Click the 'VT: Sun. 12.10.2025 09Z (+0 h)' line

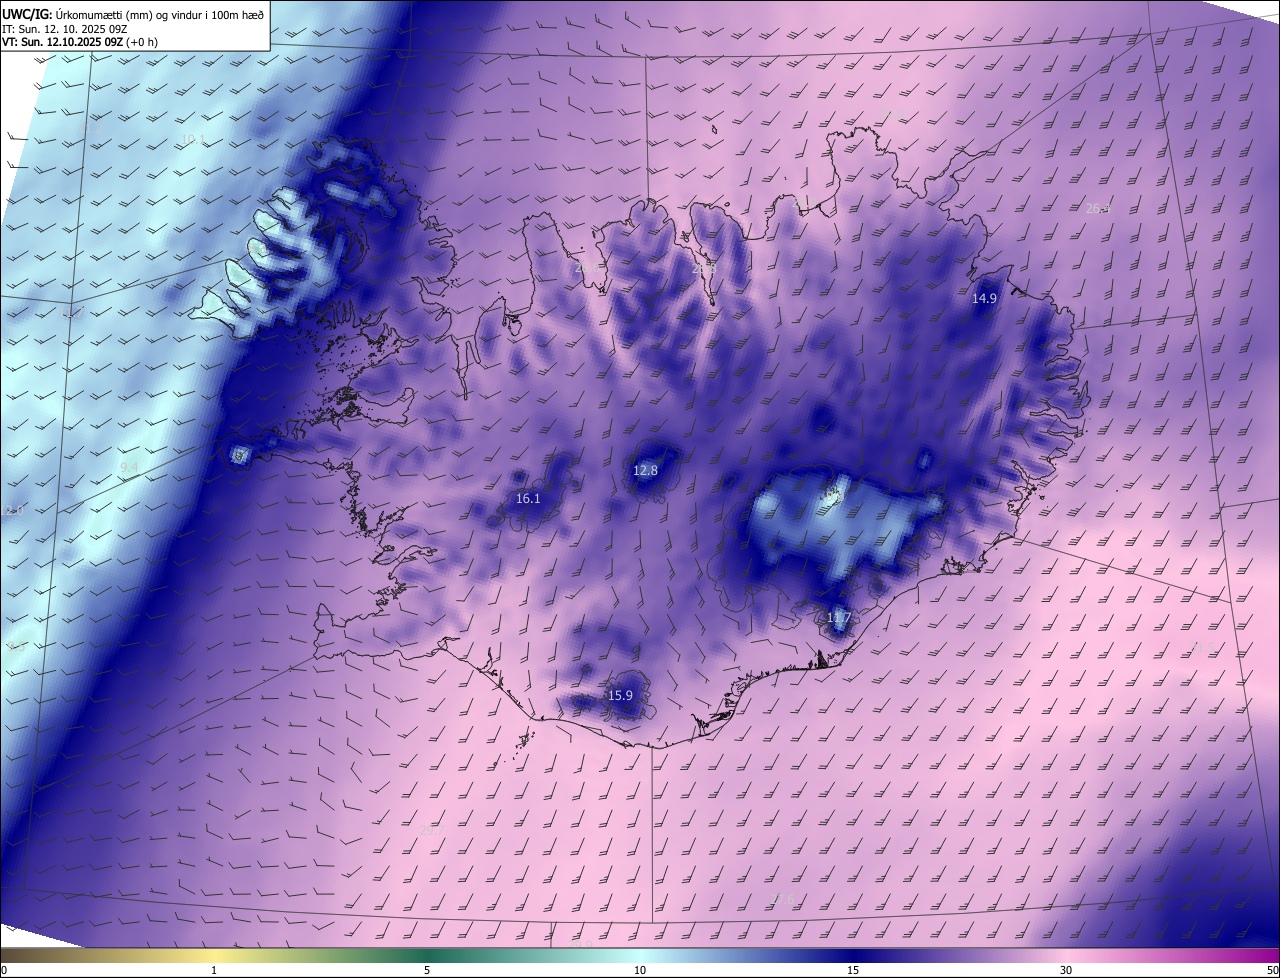click(x=80, y=42)
